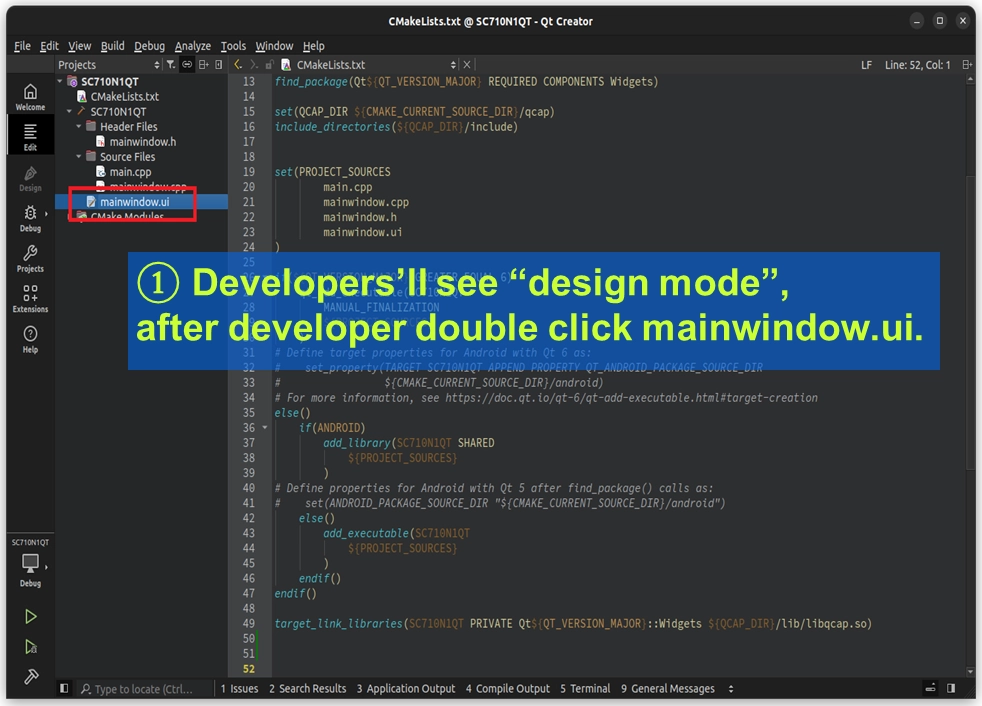Collapse the Header Files folder

[x=80, y=127]
